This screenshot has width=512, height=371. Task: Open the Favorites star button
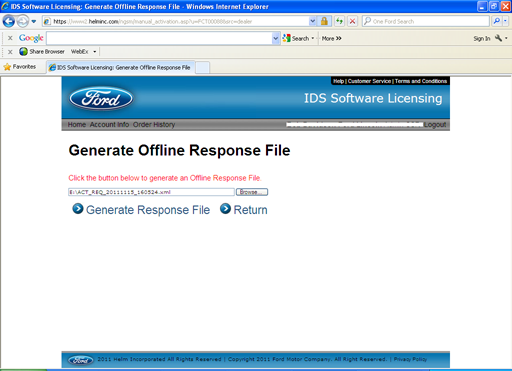tap(20, 67)
